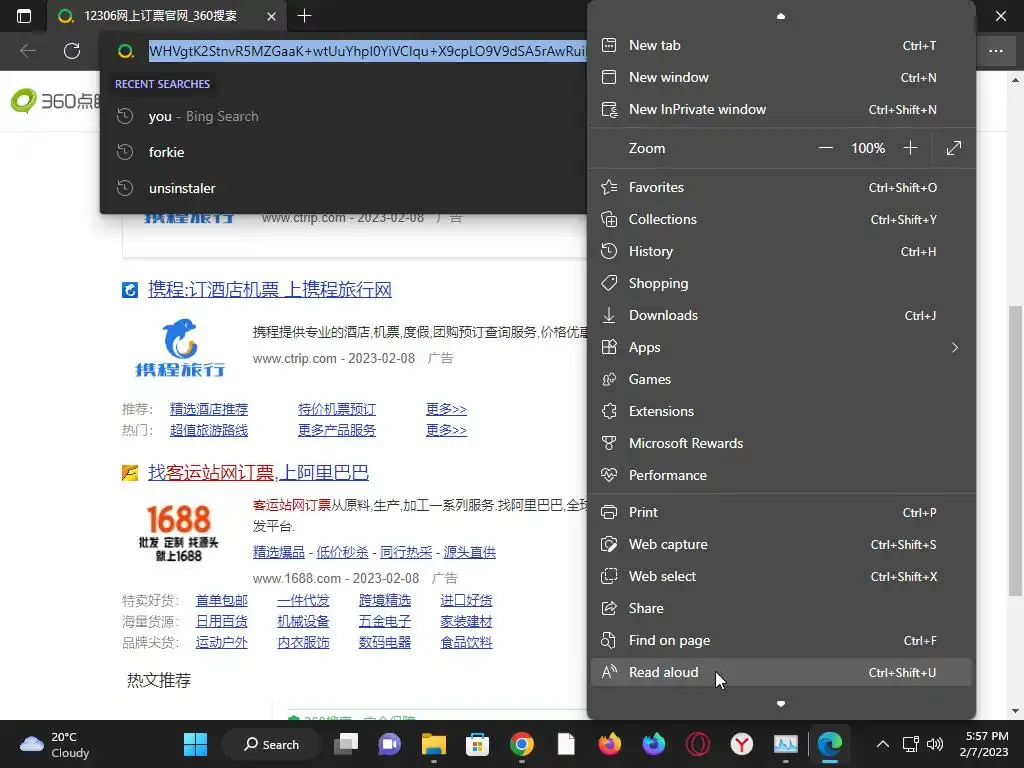Choose recent search 'you - Bing Search'

tap(344, 116)
